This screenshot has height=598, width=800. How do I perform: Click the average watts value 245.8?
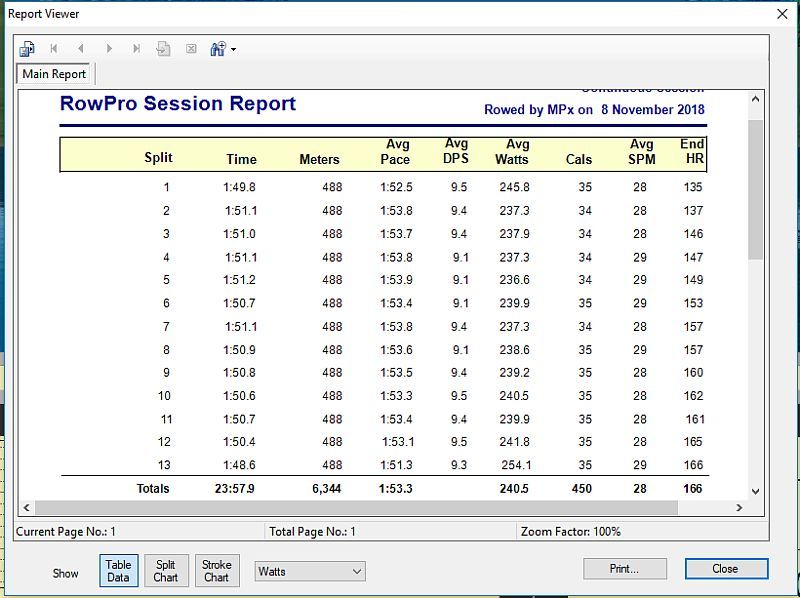click(514, 187)
